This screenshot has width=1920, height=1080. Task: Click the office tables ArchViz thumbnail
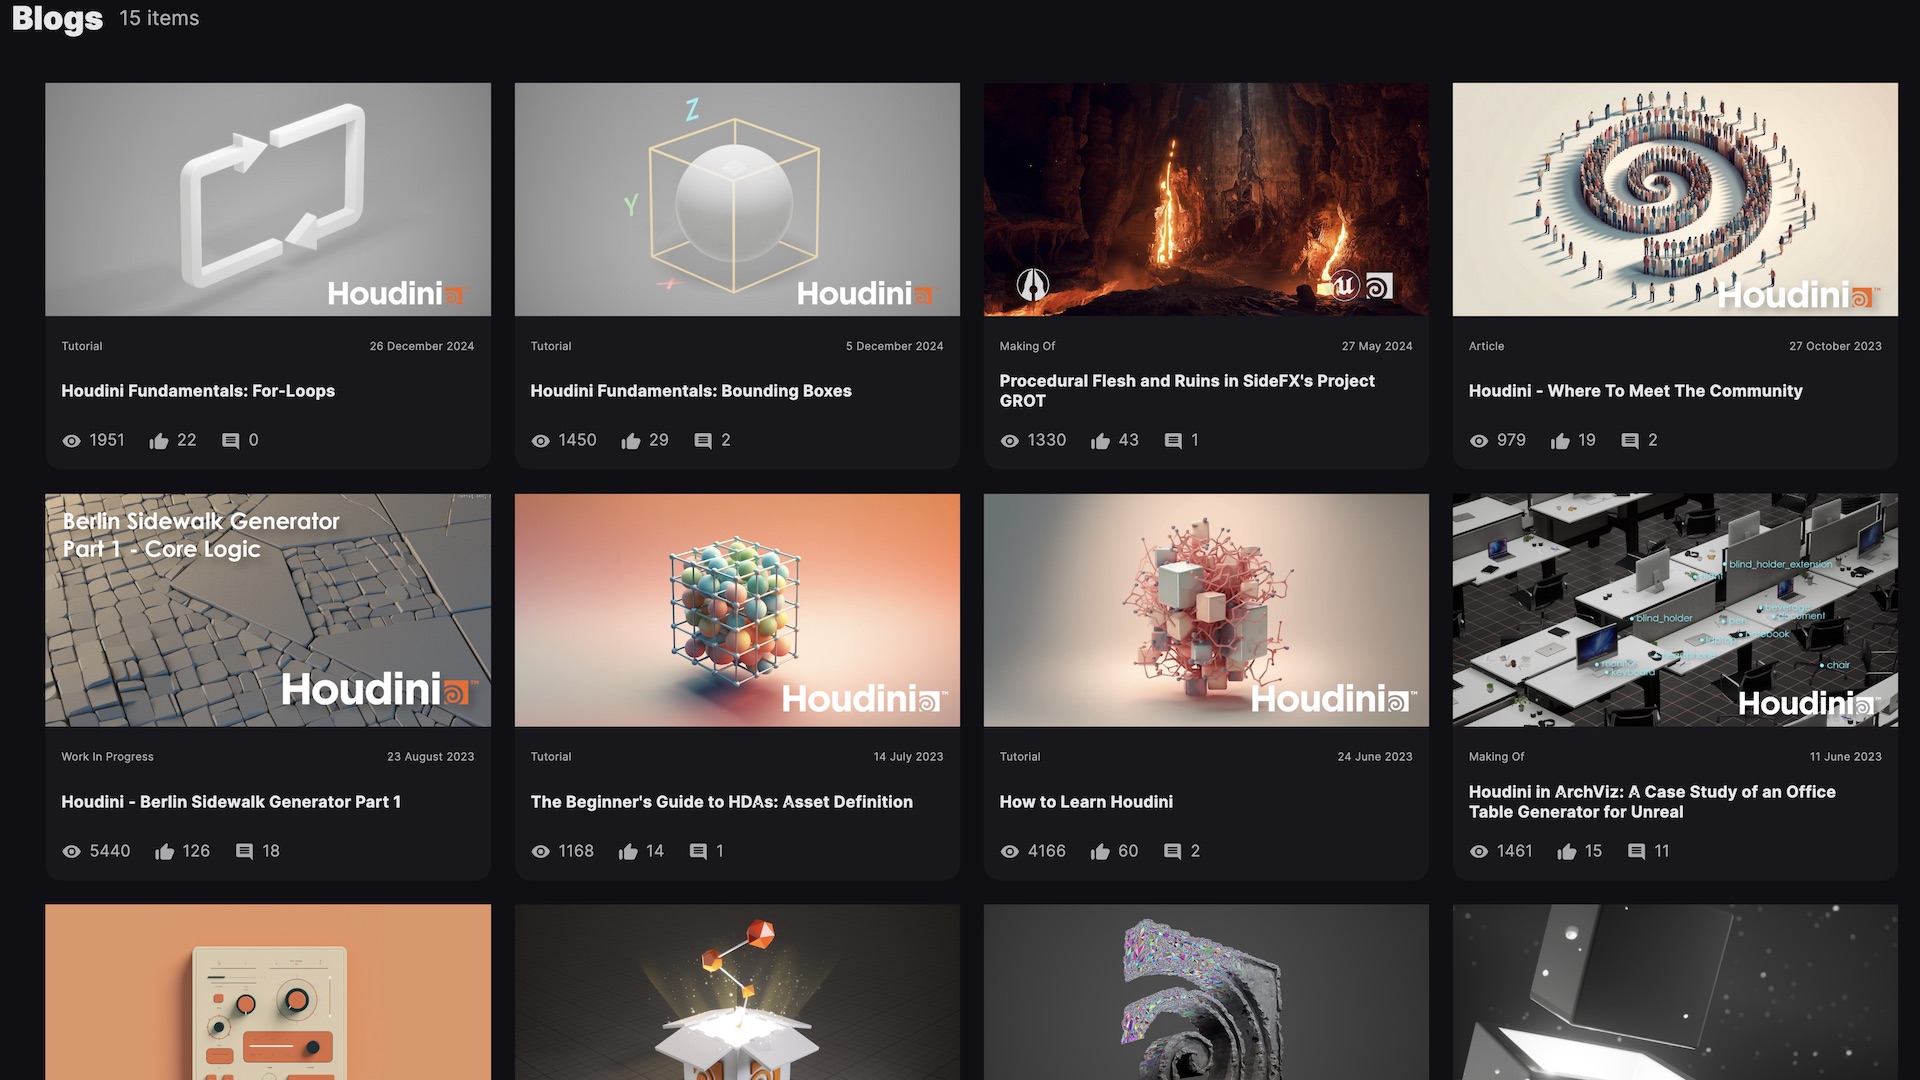click(x=1675, y=610)
